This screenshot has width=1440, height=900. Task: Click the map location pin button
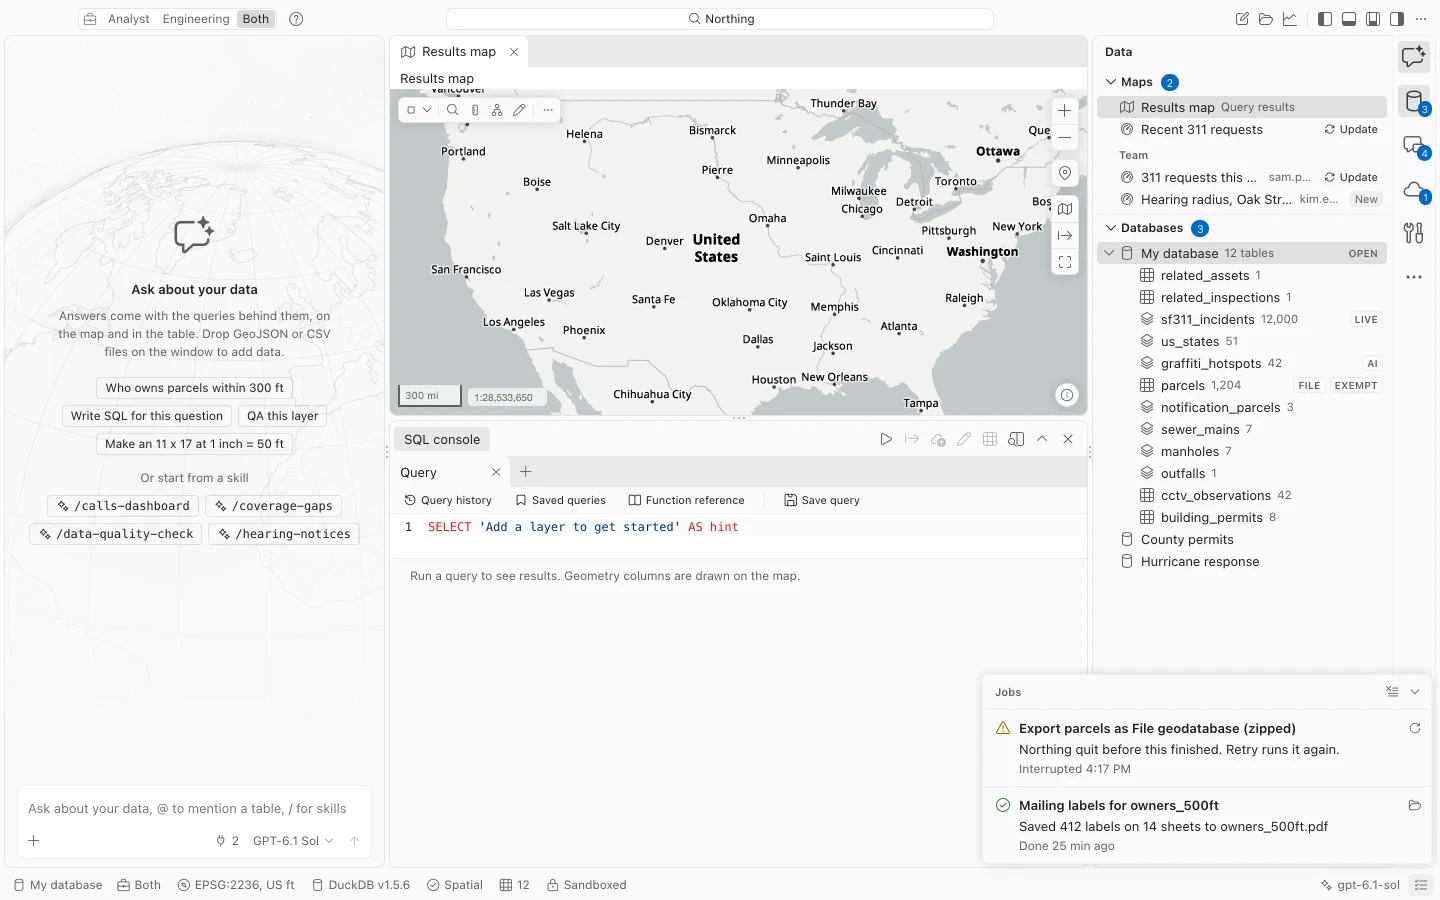pos(1065,173)
